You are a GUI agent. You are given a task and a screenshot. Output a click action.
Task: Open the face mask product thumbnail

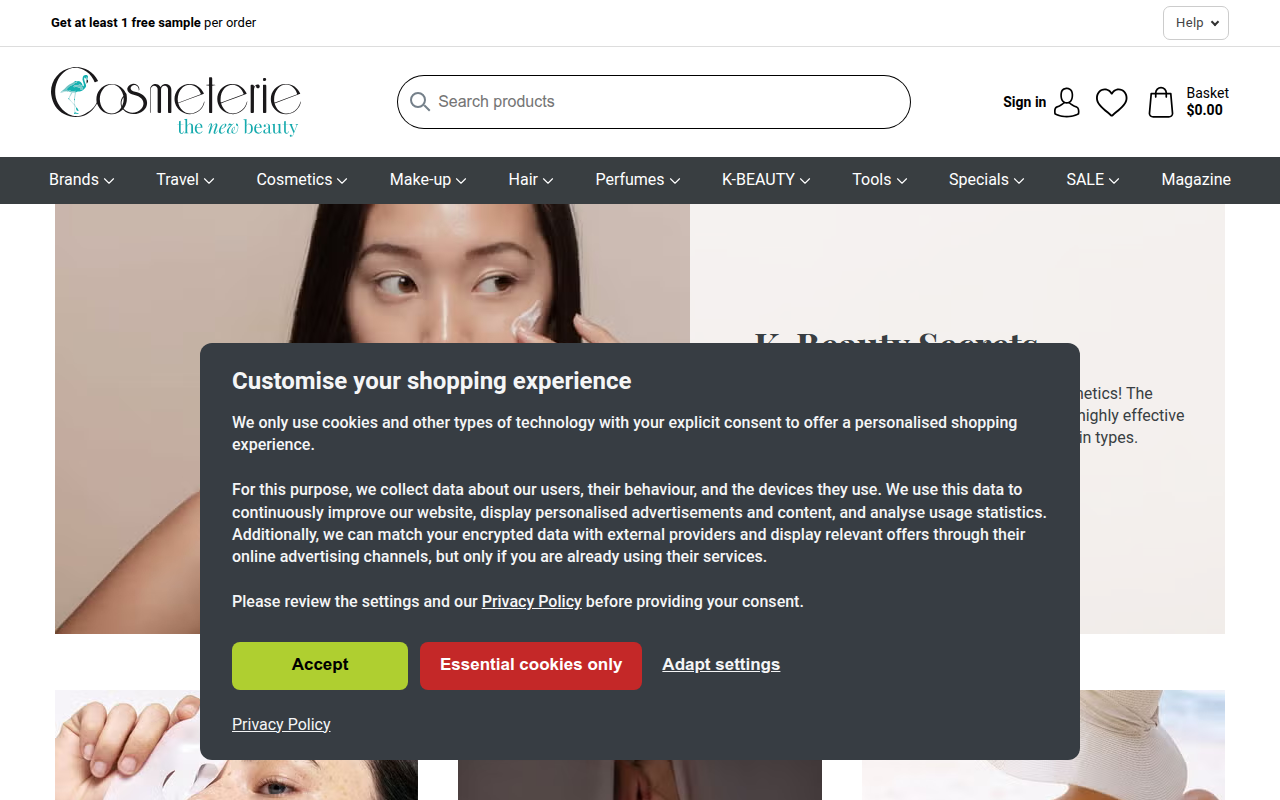point(127,745)
